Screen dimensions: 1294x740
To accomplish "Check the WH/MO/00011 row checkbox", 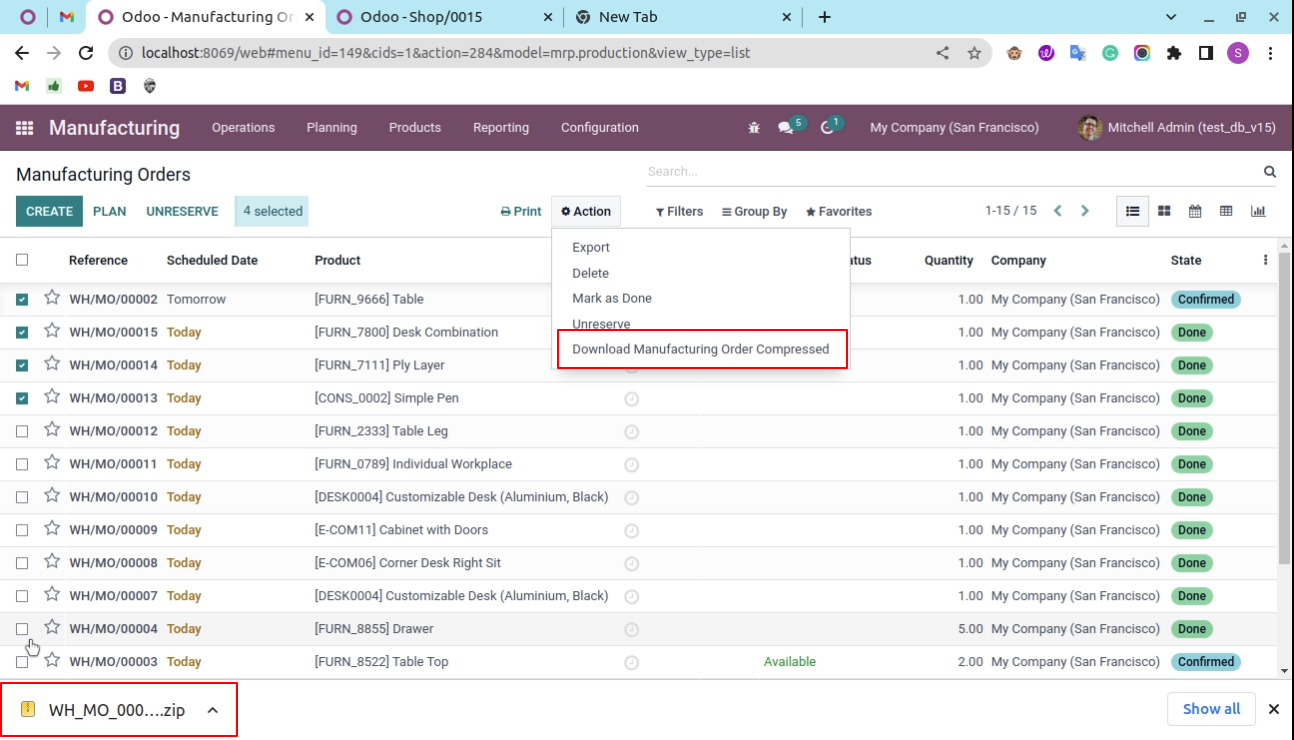I will pos(22,464).
